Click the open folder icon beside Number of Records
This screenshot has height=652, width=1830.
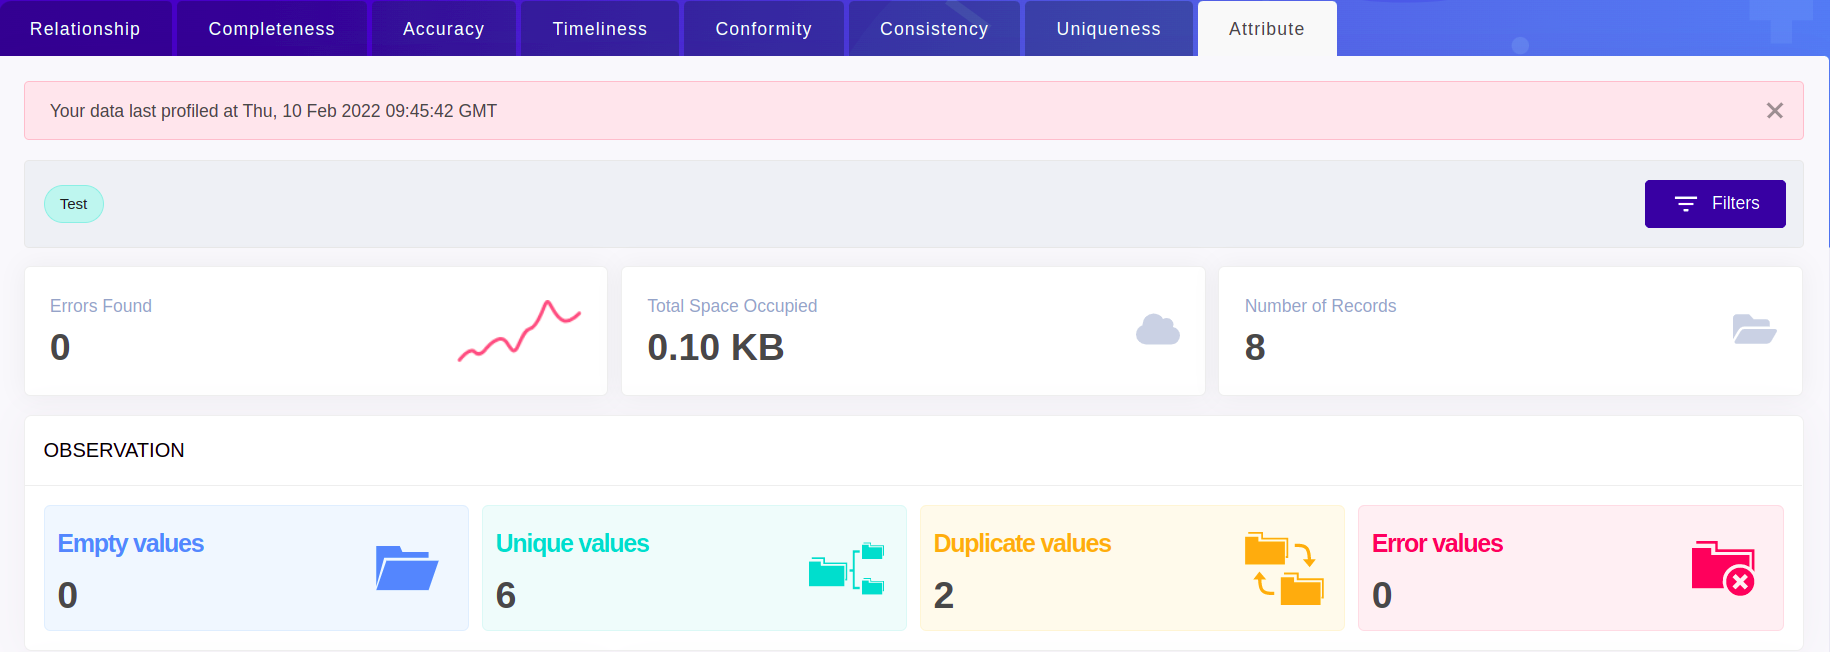pos(1753,329)
